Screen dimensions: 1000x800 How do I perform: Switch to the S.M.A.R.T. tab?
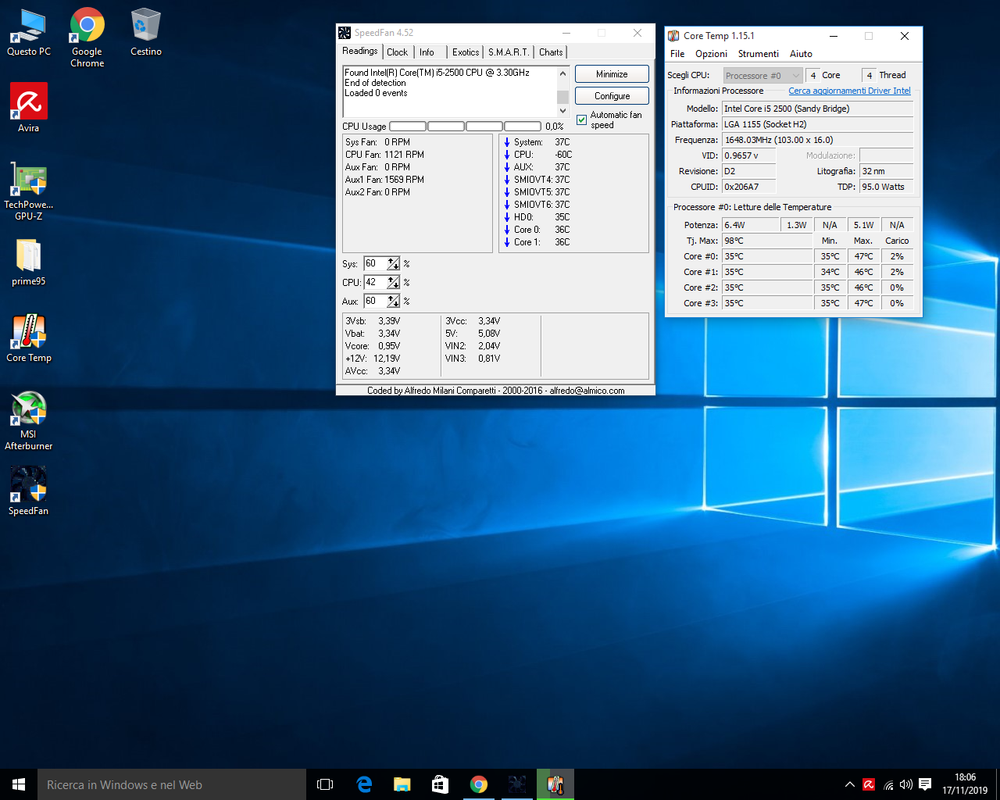[508, 52]
